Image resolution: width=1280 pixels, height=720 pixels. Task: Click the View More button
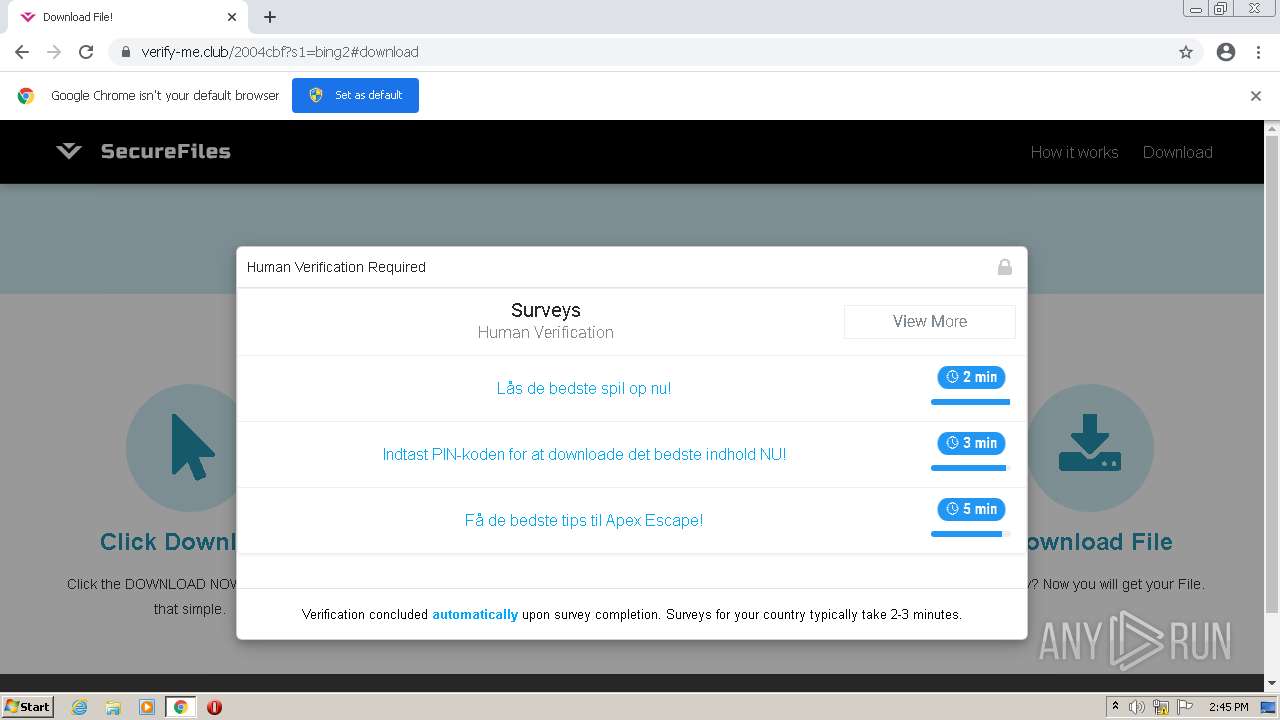(929, 321)
